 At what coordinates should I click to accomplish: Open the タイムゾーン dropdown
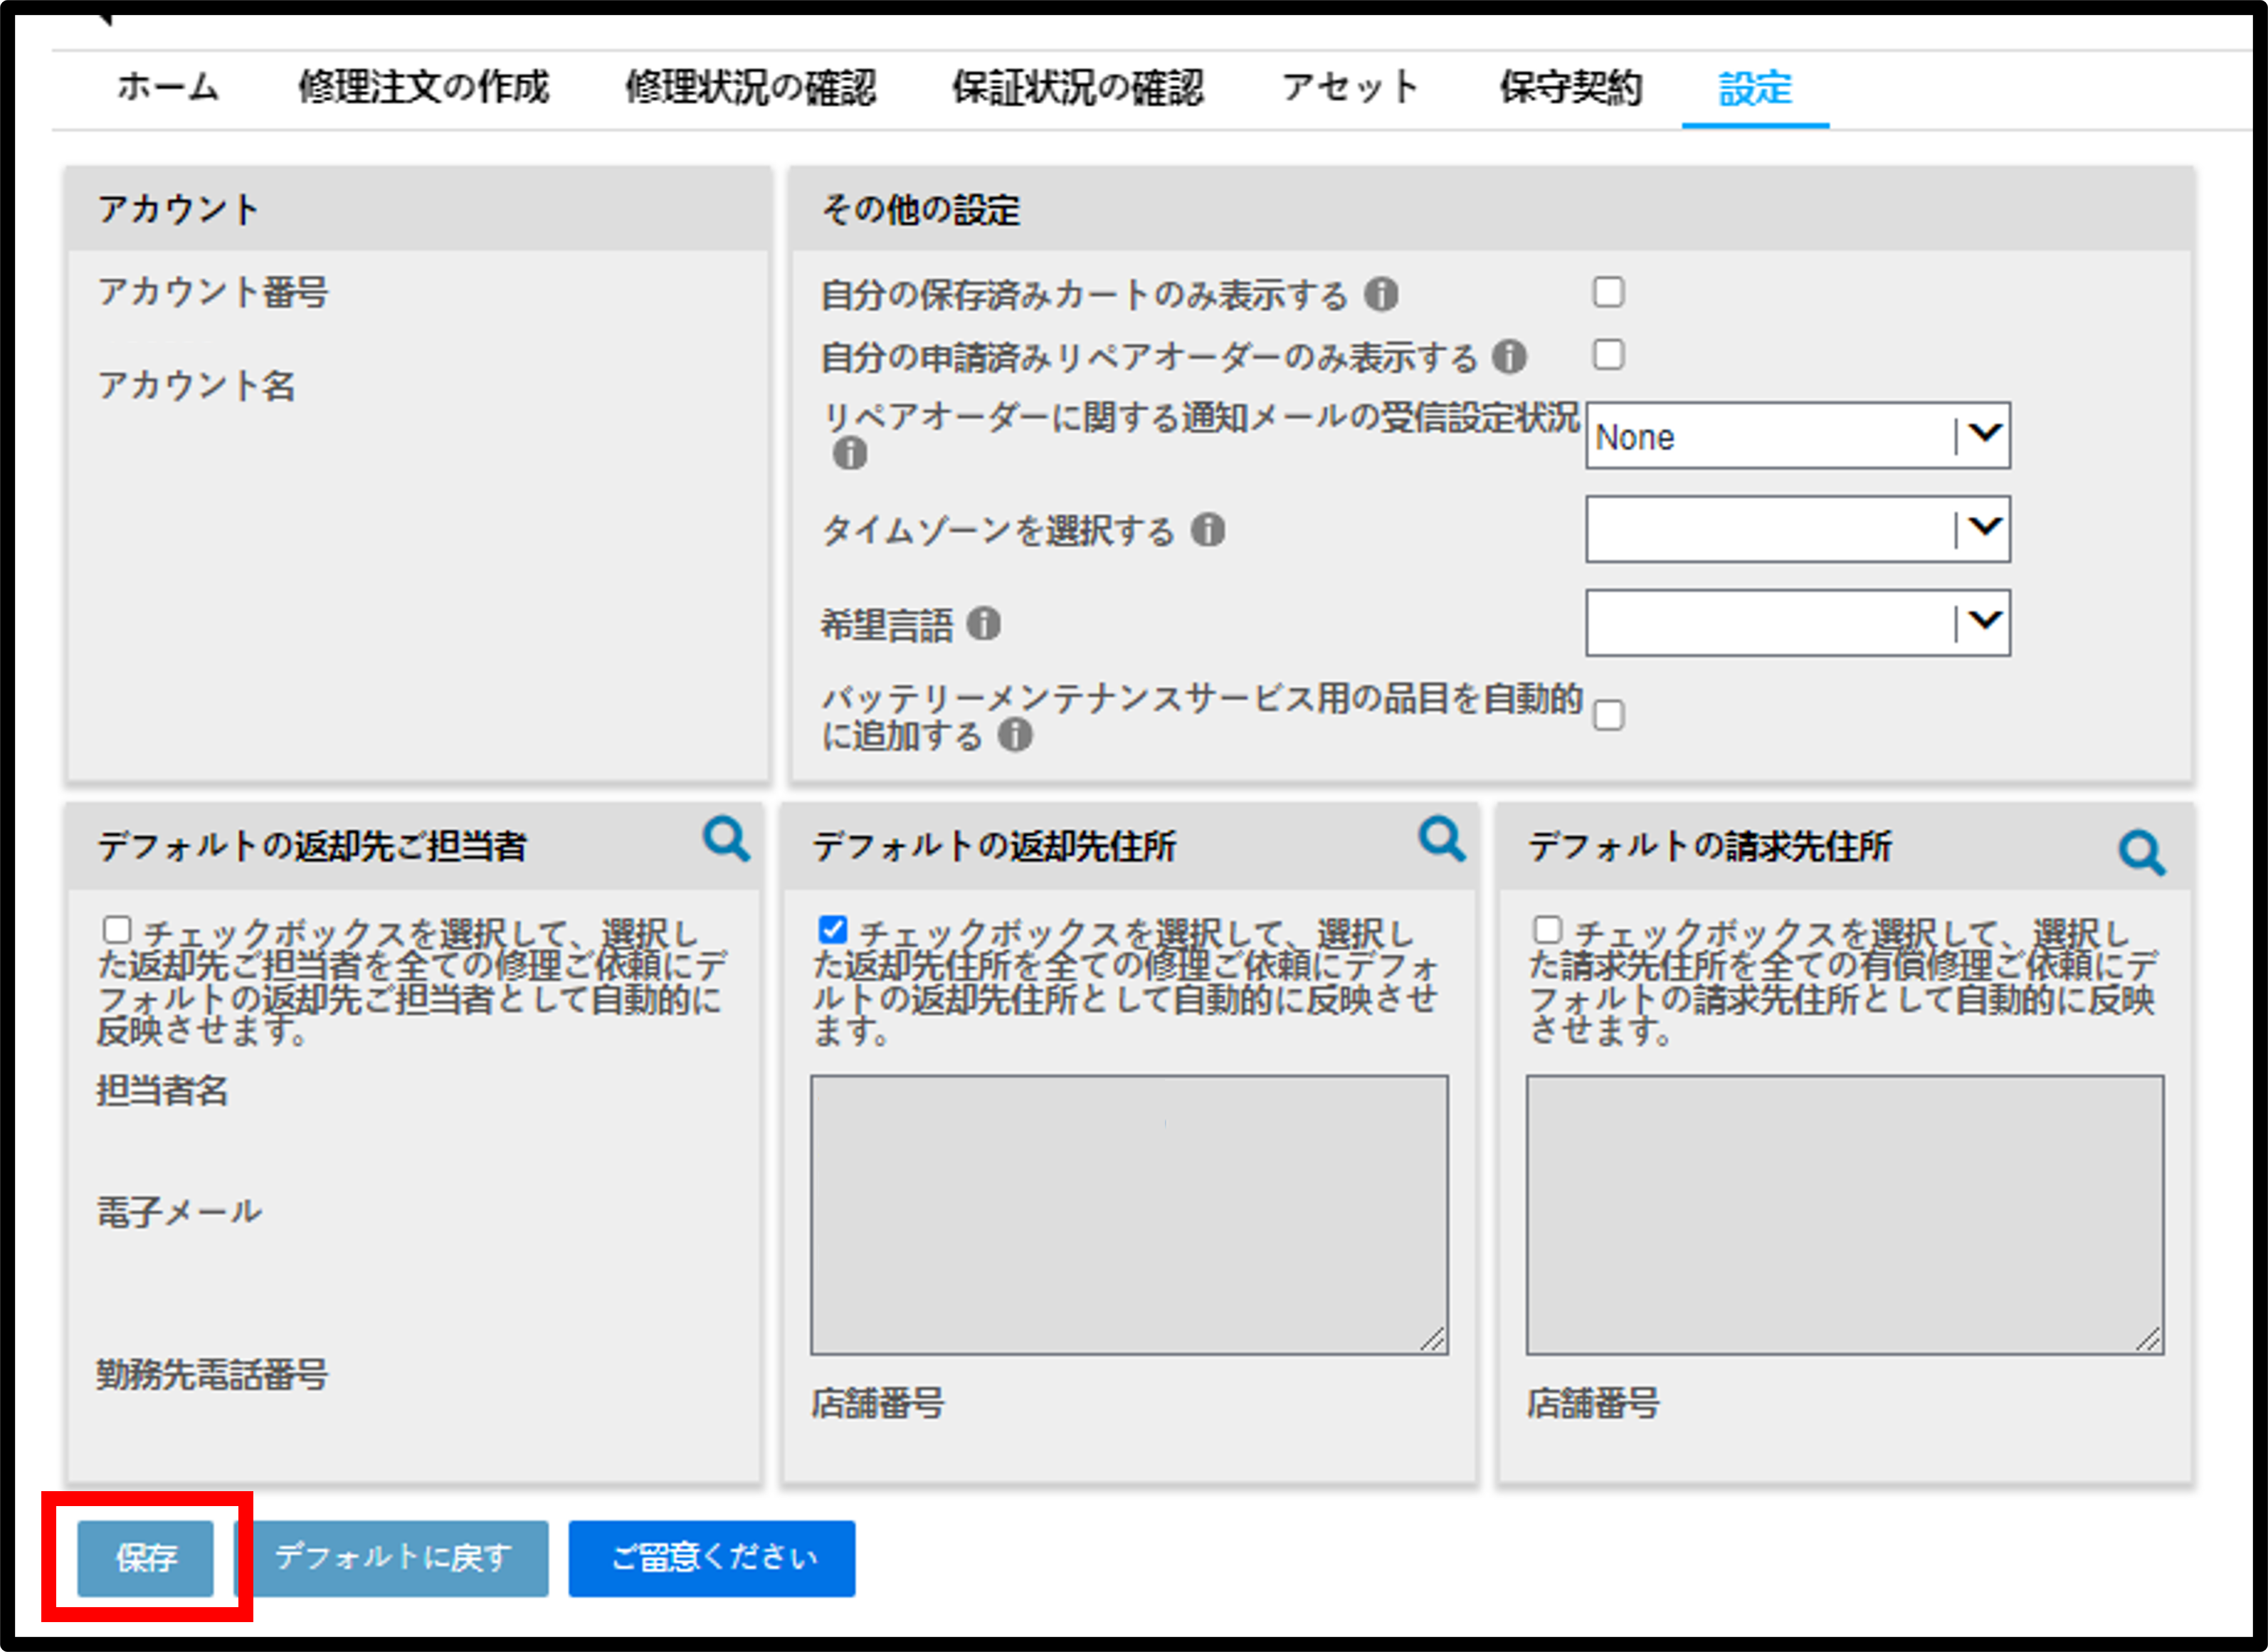pyautogui.click(x=1798, y=529)
